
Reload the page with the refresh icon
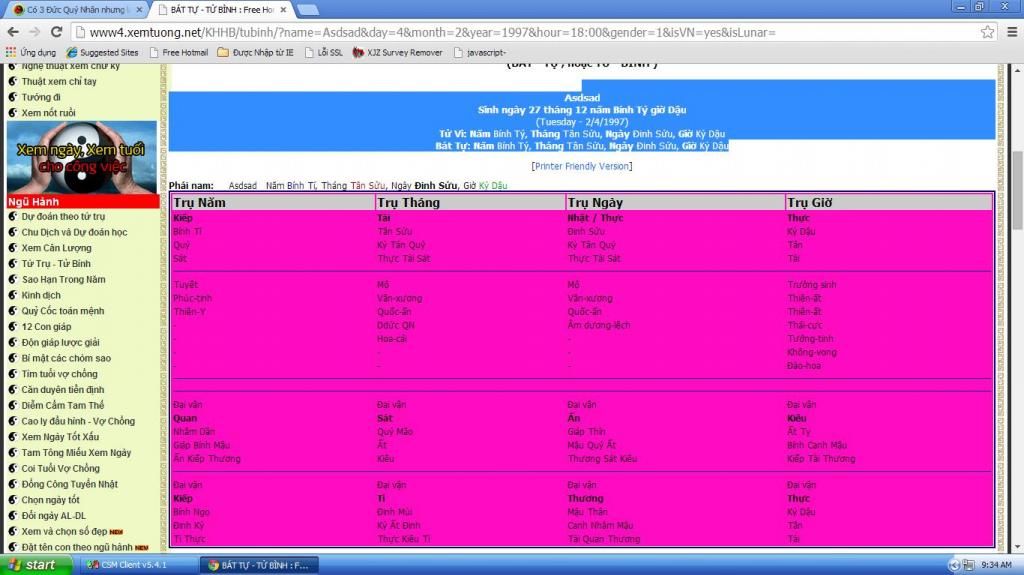(x=57, y=32)
